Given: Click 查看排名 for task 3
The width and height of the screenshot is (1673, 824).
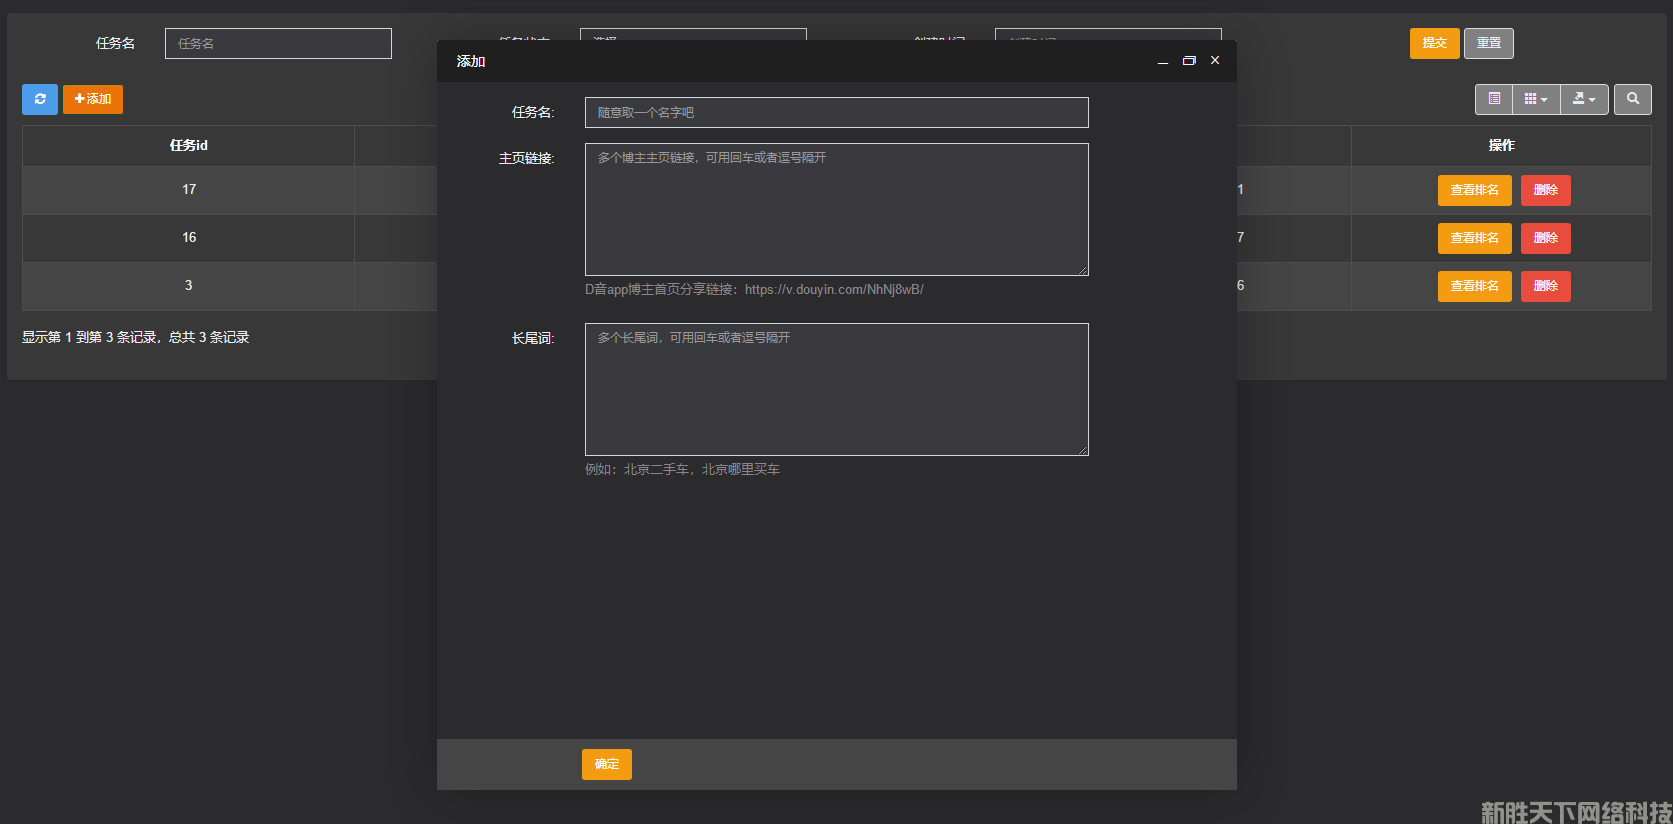Looking at the screenshot, I should (1474, 286).
